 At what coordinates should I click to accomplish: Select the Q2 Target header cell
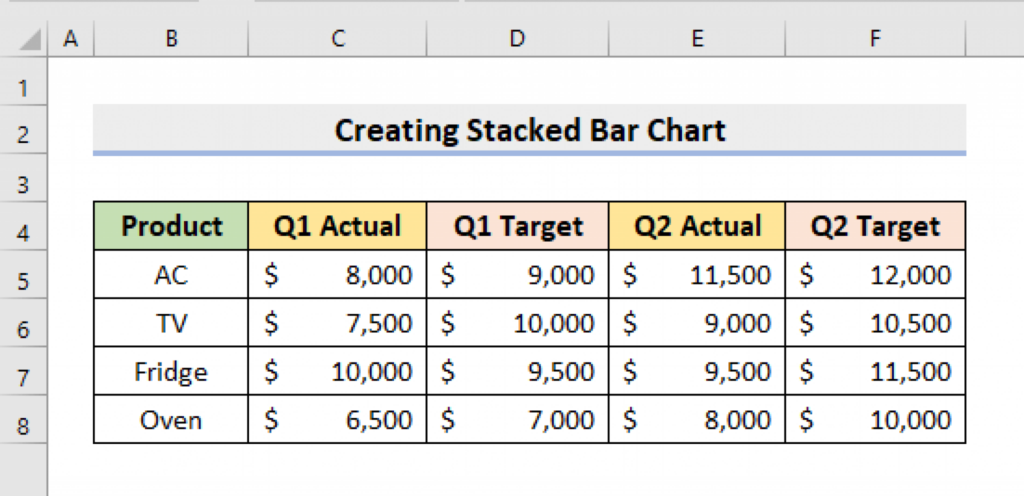875,226
